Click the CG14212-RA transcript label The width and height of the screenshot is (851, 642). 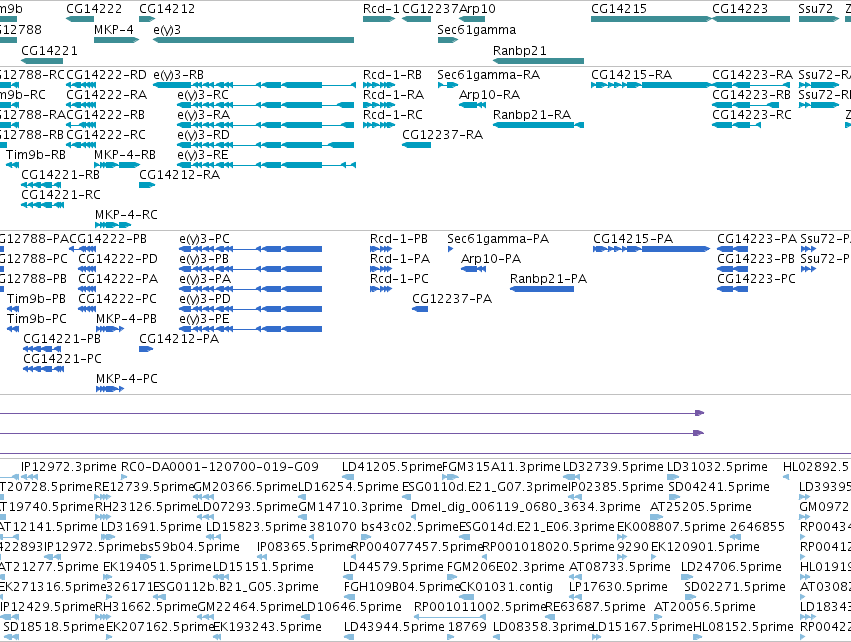180,175
